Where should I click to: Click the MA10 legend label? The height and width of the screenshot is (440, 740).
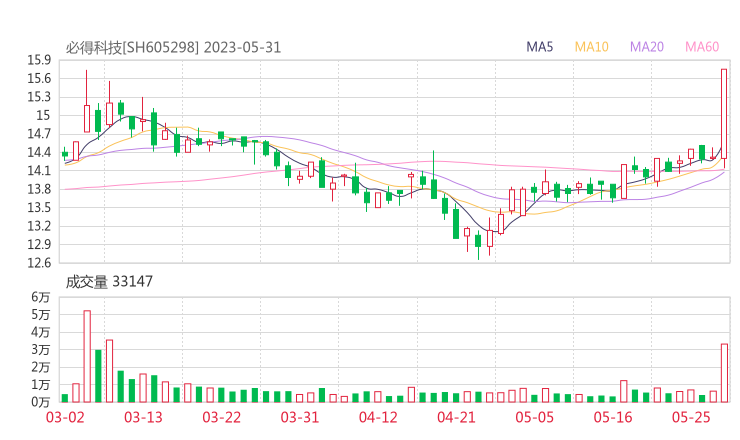pyautogui.click(x=591, y=47)
